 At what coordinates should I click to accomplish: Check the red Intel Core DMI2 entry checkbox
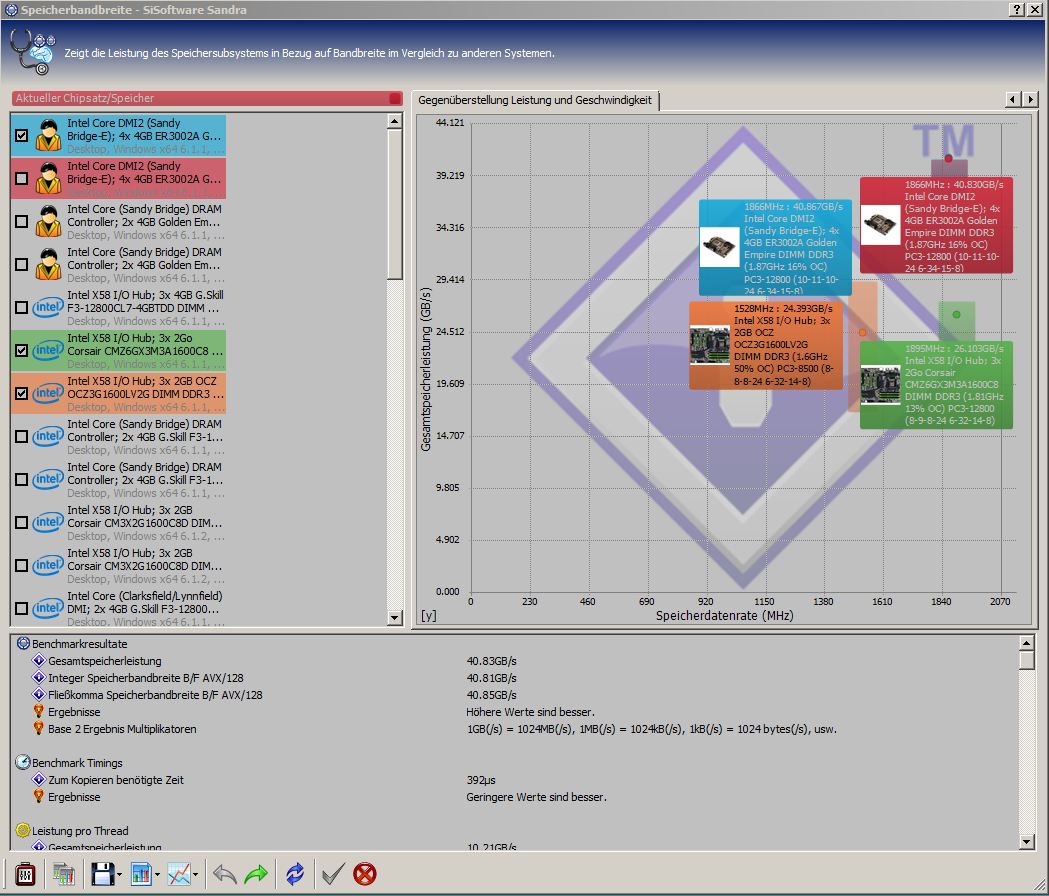click(x=21, y=179)
